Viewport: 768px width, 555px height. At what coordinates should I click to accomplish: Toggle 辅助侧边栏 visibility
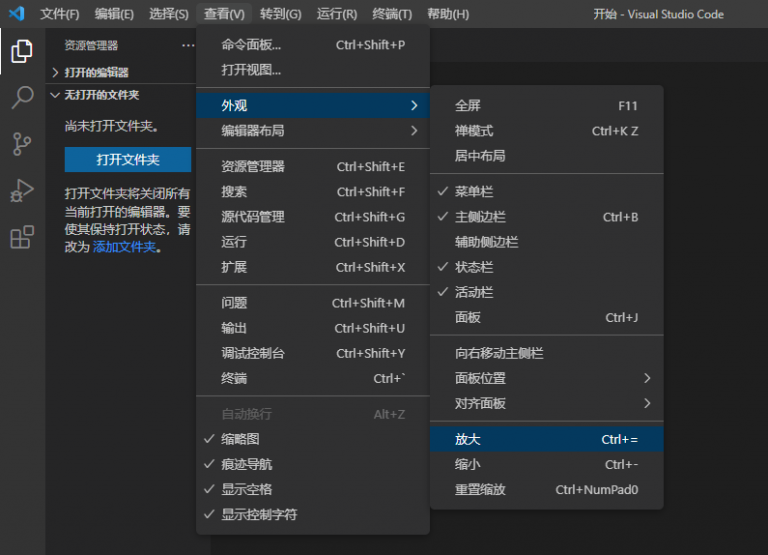click(x=547, y=242)
